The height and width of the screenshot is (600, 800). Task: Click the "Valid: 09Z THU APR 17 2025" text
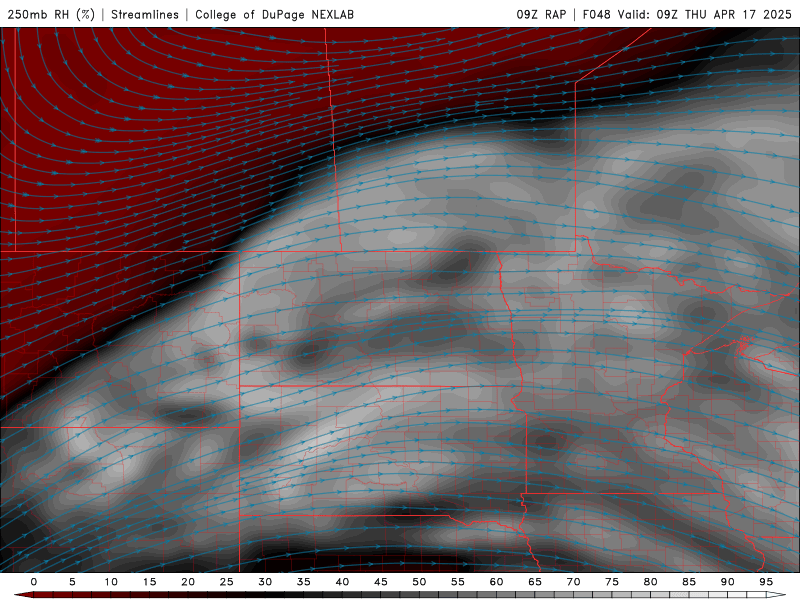tap(705, 14)
